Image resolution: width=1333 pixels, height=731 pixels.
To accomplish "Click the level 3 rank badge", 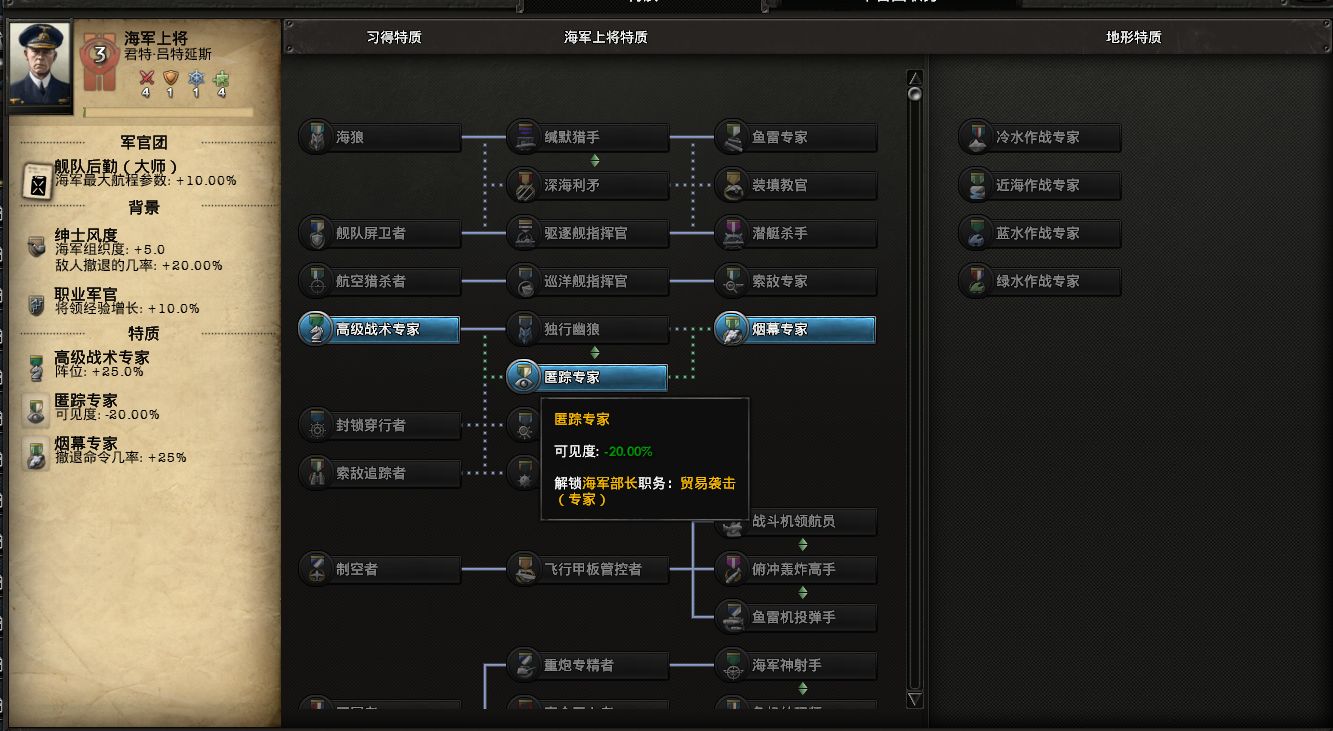I will [98, 55].
